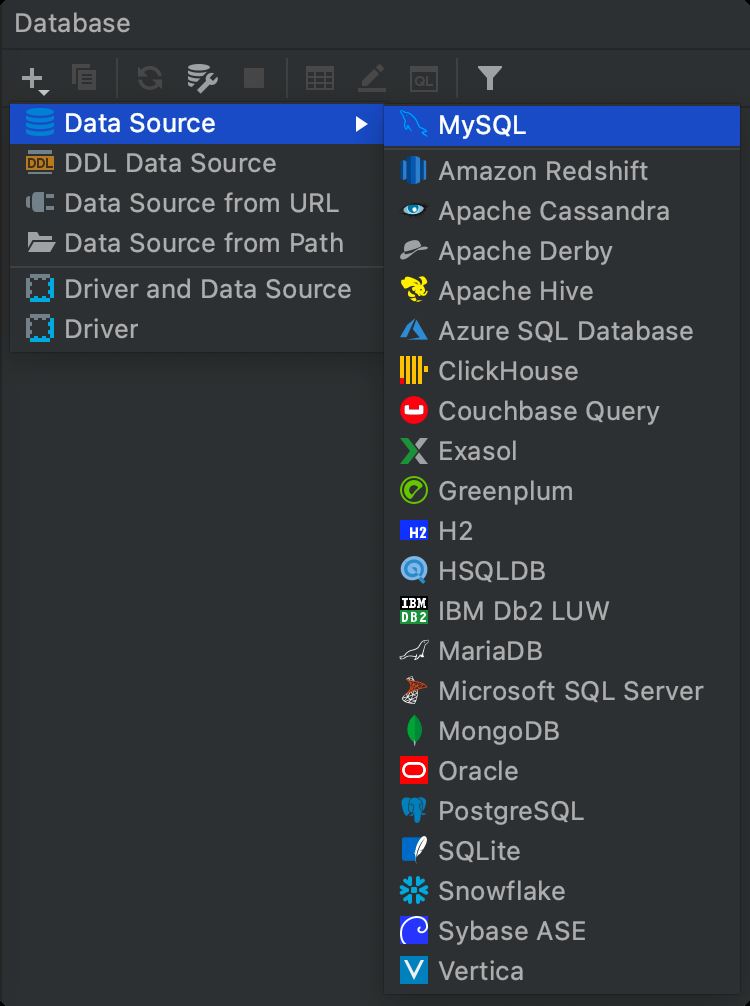
Task: Click the Stop square toolbar icon
Action: [x=254, y=78]
